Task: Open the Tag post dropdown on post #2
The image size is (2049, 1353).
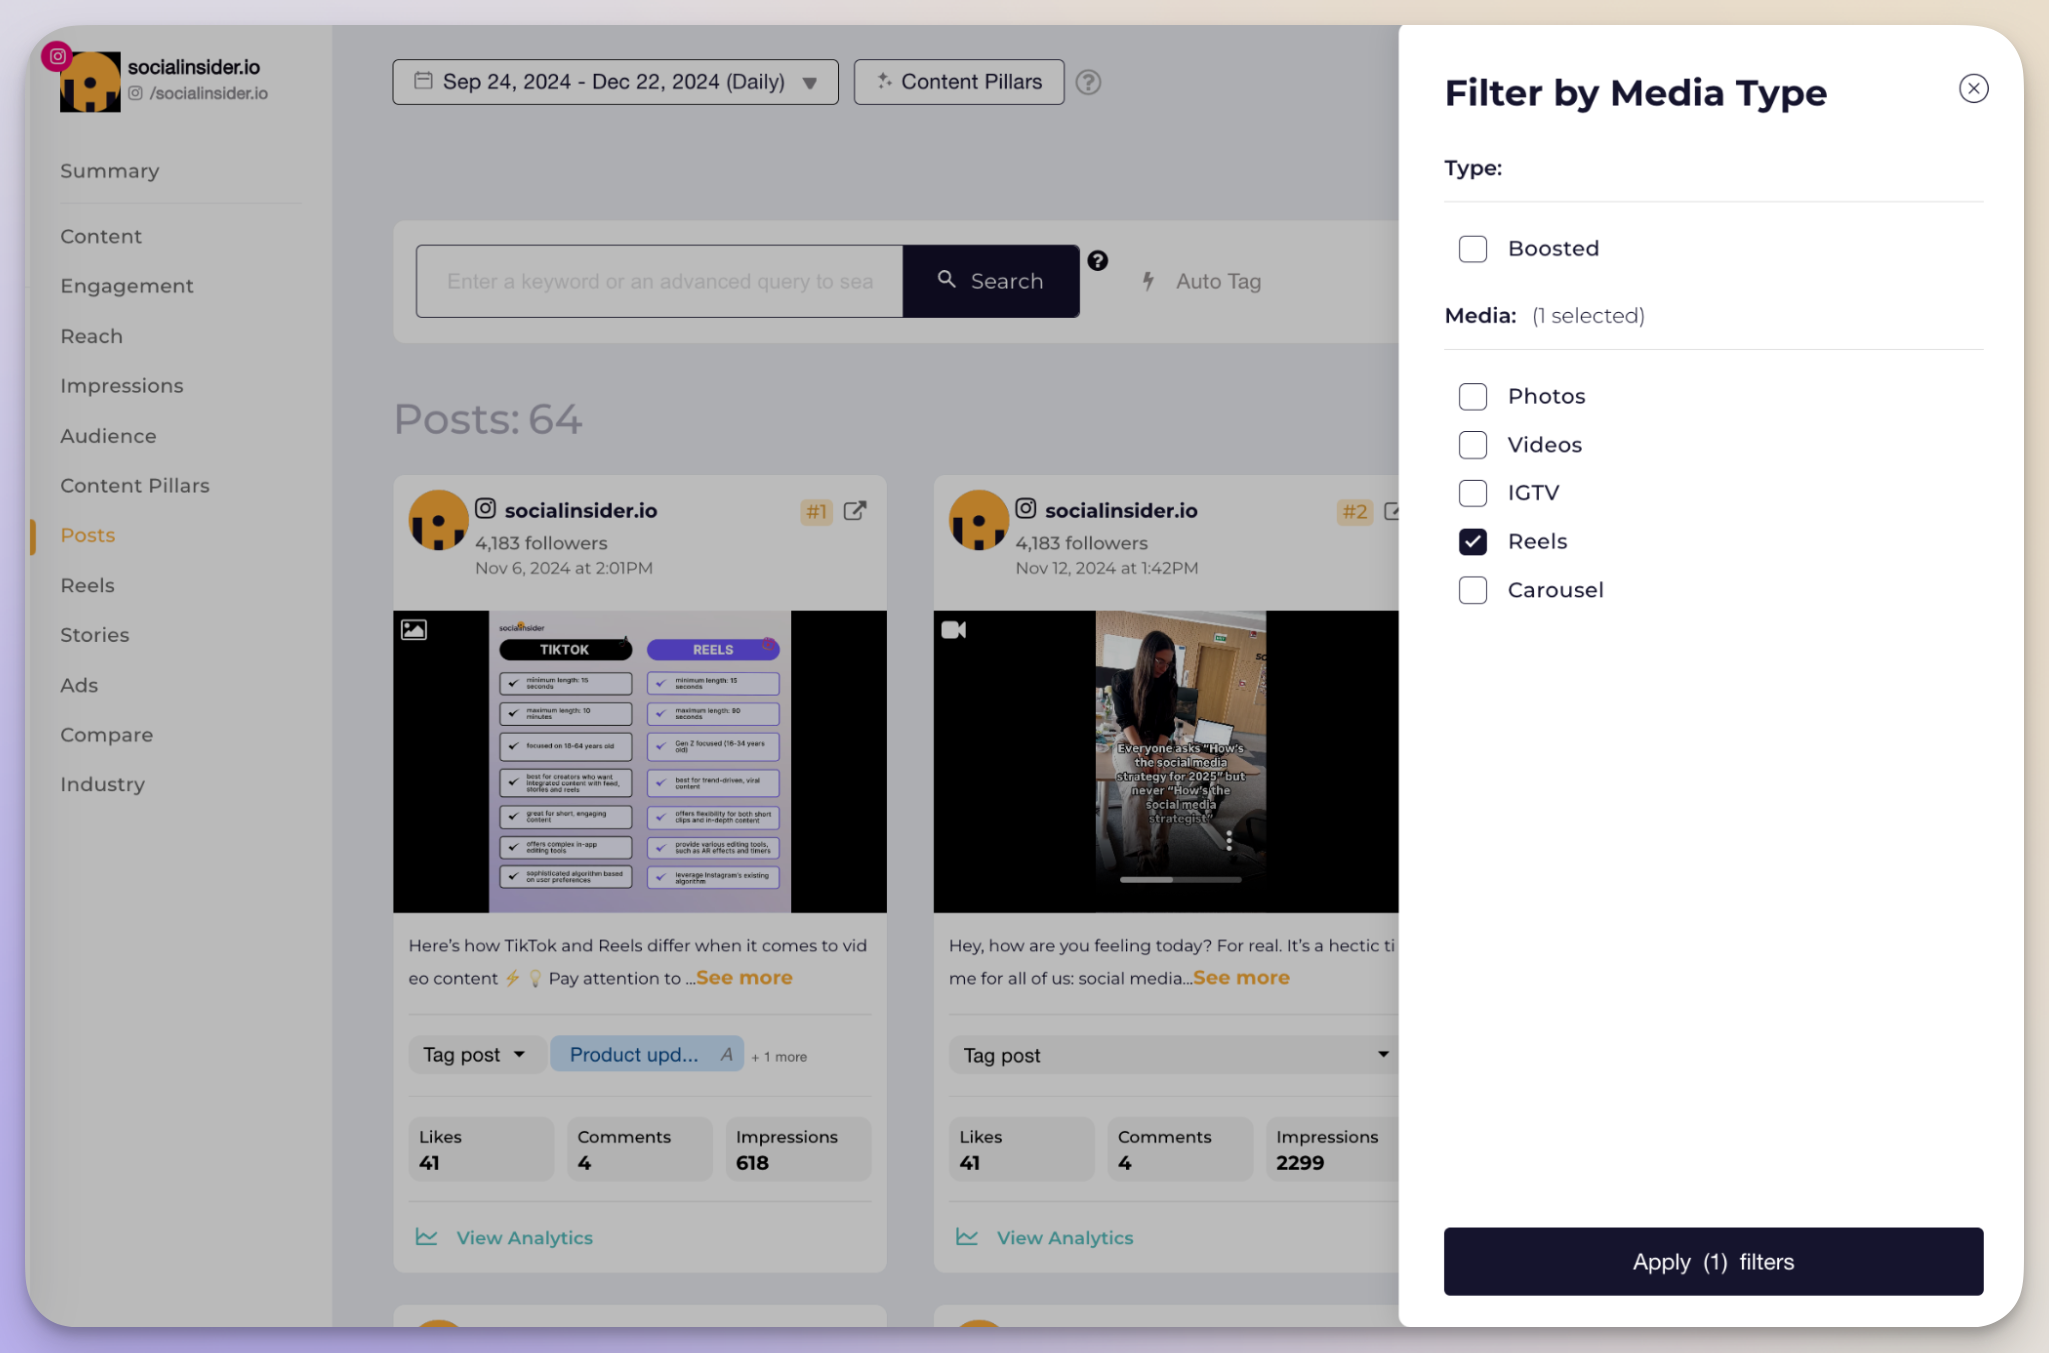Action: tap(1174, 1055)
